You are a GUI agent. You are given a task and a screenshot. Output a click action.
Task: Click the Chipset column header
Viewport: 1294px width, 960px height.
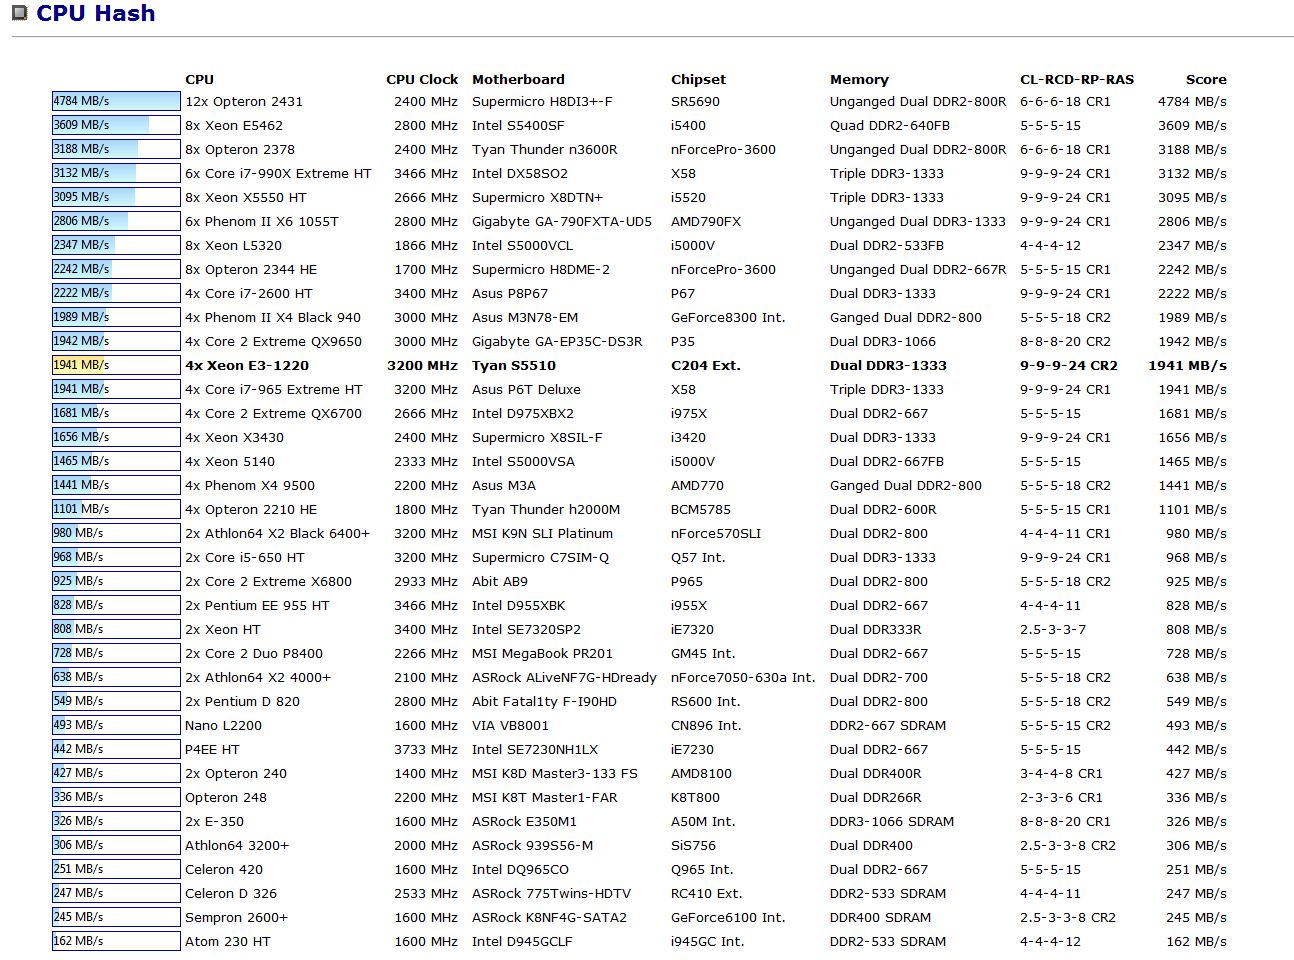coord(698,79)
